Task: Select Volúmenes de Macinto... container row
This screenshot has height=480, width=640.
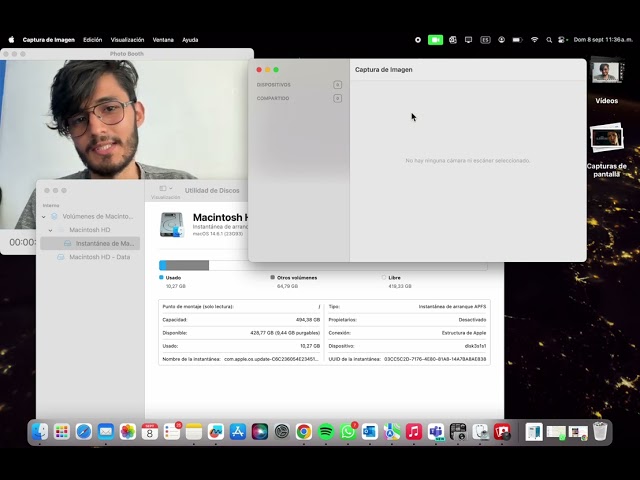Action: point(90,216)
